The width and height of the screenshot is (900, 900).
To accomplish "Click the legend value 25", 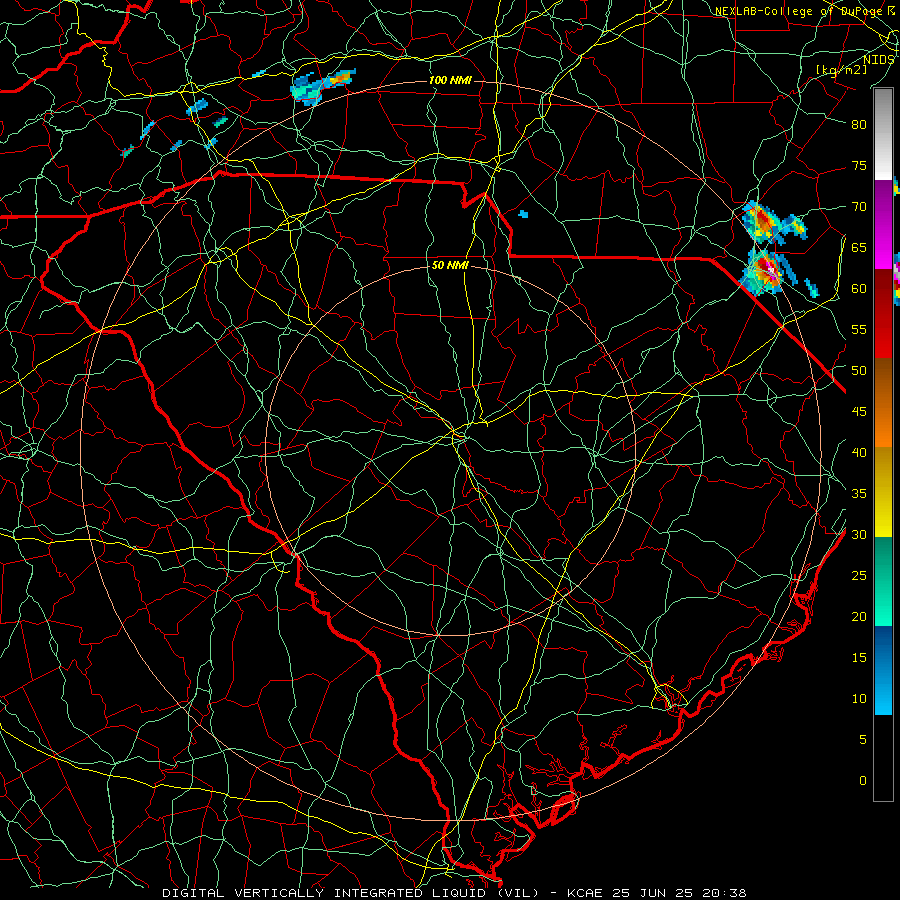I will pyautogui.click(x=859, y=576).
